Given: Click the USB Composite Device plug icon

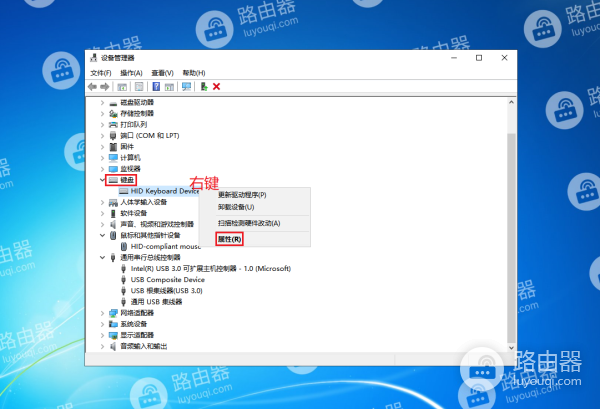Looking at the screenshot, I should (124, 280).
